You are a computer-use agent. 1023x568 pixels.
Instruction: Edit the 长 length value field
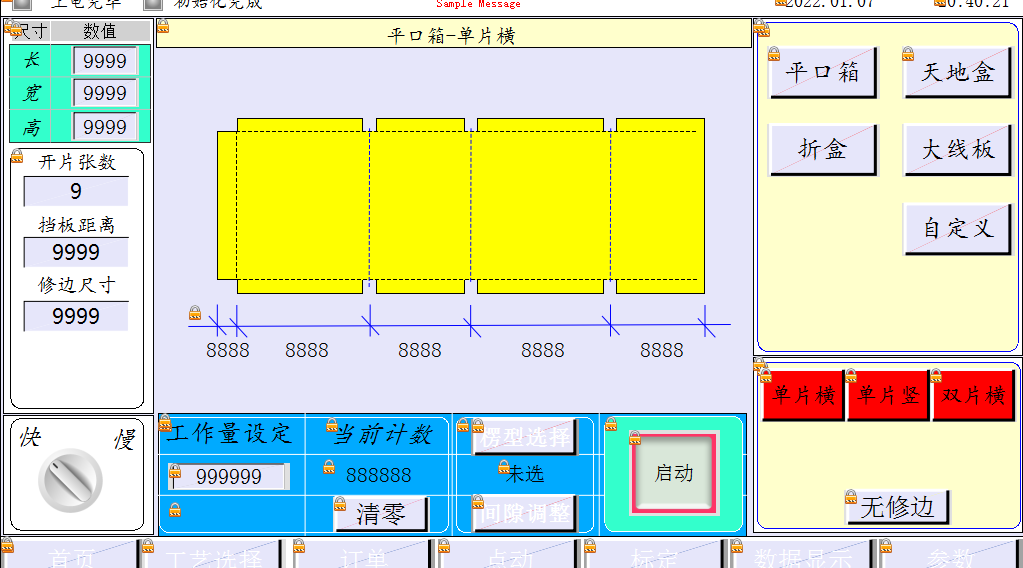point(104,61)
